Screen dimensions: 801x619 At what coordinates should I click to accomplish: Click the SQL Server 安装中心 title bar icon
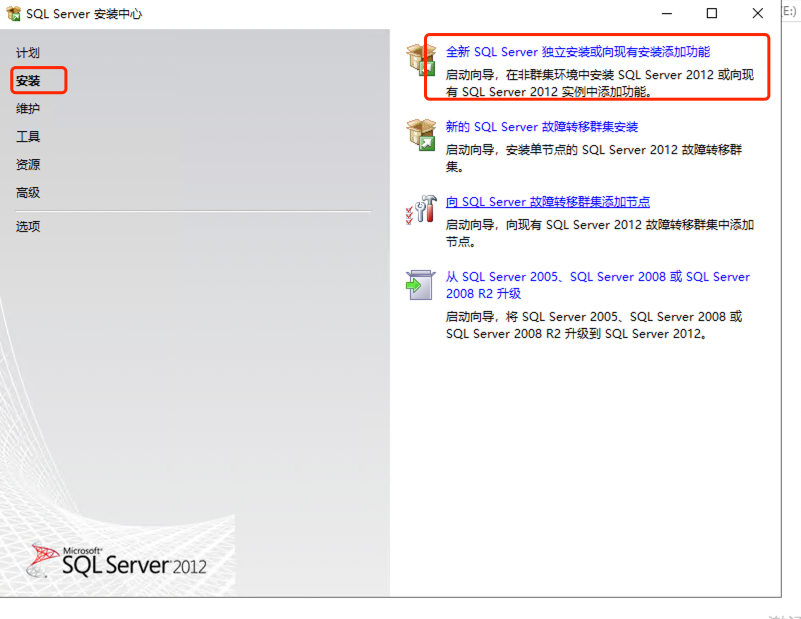pyautogui.click(x=13, y=14)
